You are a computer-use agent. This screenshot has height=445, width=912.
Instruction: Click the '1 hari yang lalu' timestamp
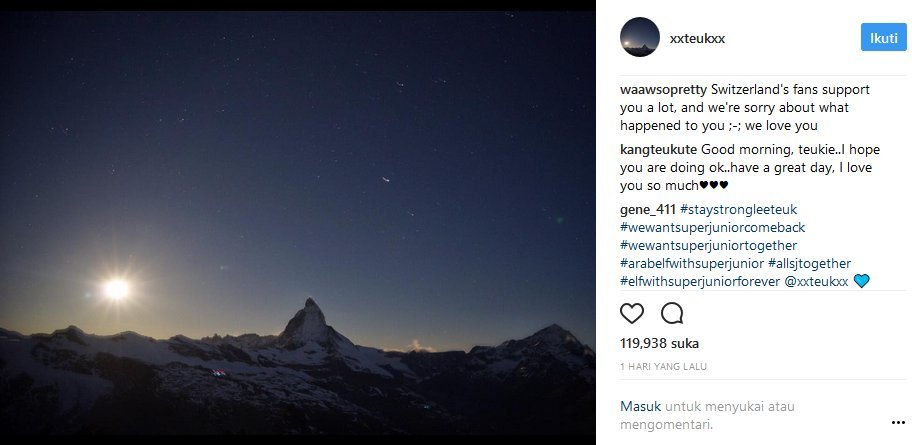pos(664,366)
